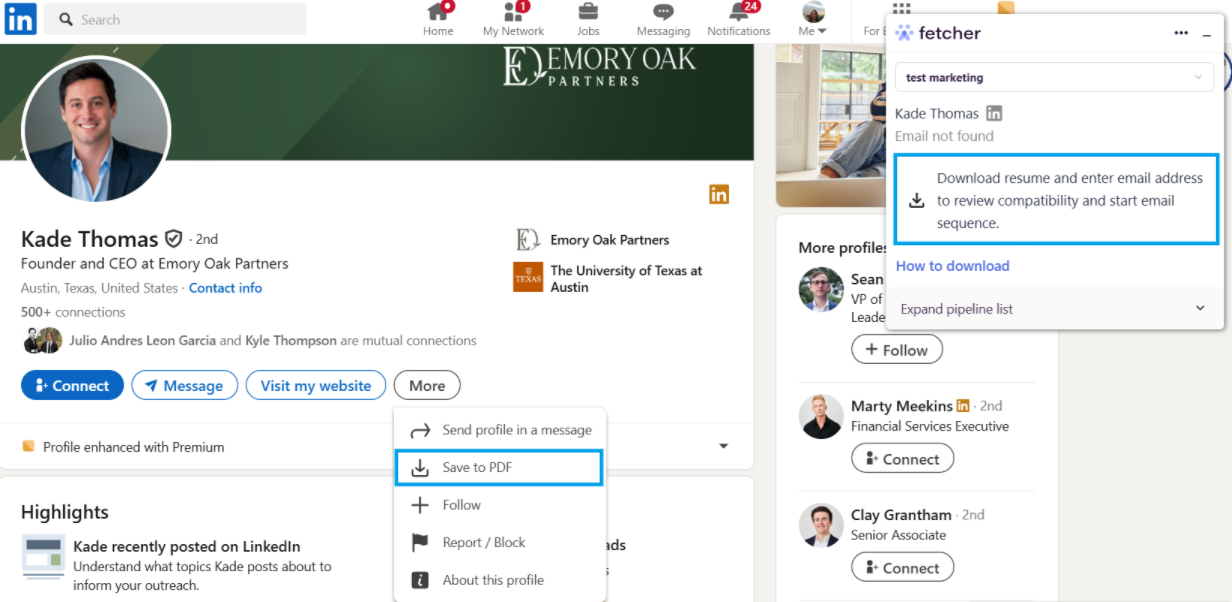Click the Premium gold badge on banner

point(719,194)
